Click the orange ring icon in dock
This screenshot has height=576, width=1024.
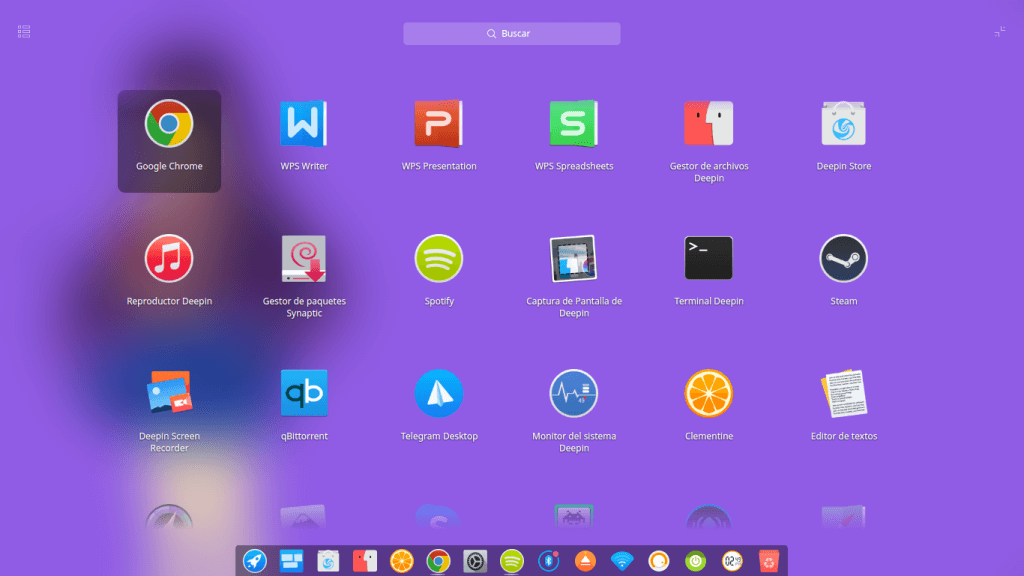658,561
